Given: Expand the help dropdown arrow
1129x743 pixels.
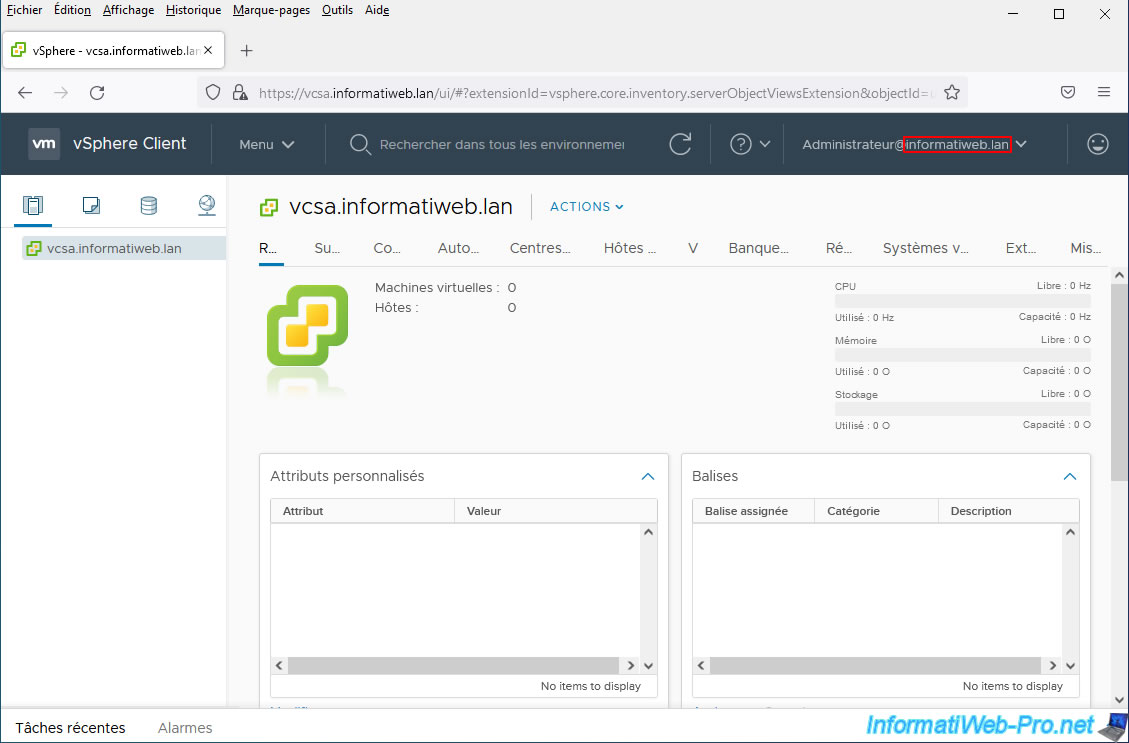Looking at the screenshot, I should [765, 144].
